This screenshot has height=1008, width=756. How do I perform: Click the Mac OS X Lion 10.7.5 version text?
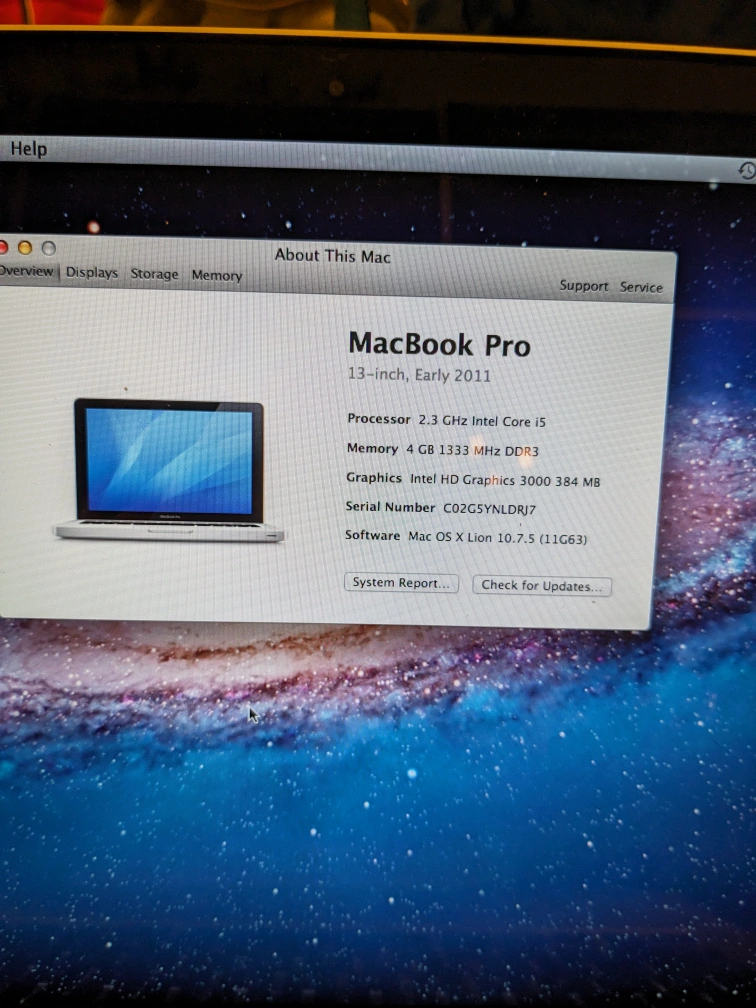click(498, 538)
